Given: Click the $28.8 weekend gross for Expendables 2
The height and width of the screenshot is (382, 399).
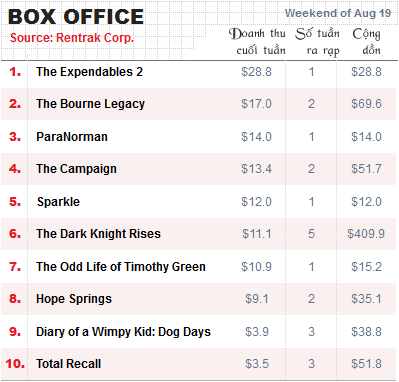Looking at the screenshot, I should pos(256,72).
